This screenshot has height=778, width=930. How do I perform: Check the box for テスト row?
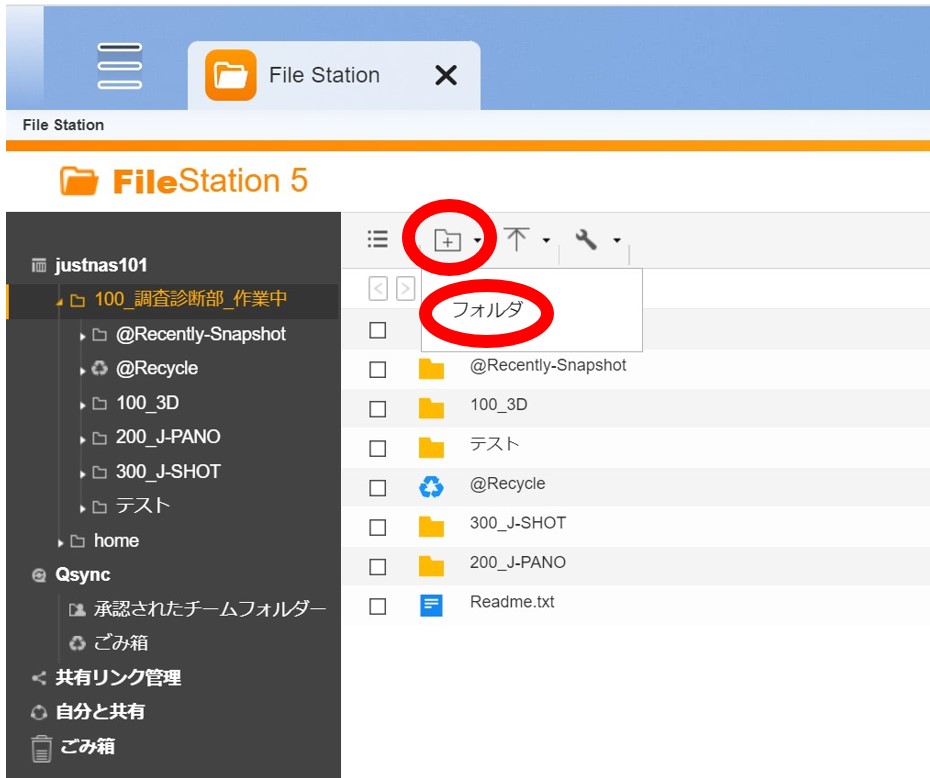[378, 448]
